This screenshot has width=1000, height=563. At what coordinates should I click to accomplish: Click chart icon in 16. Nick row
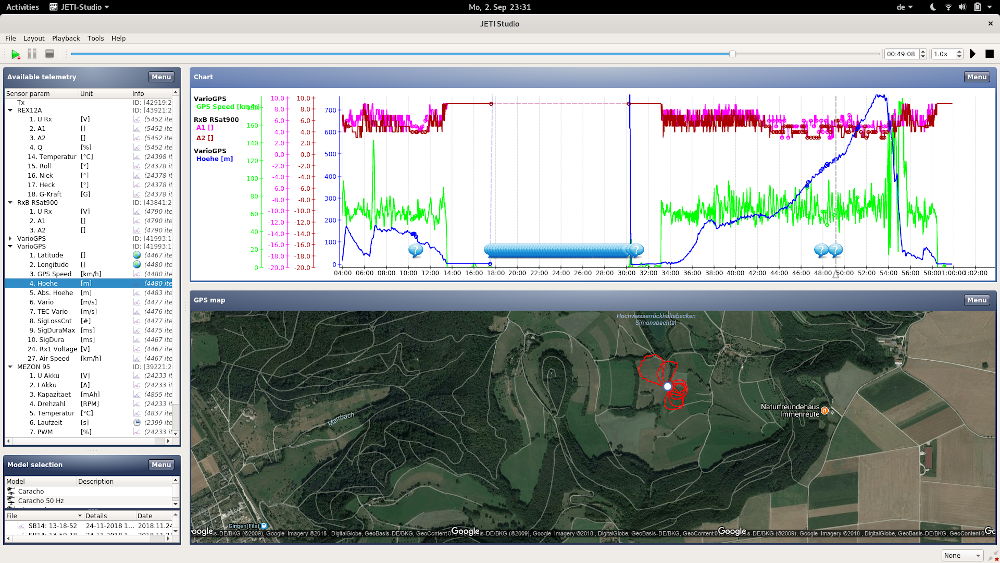coord(136,175)
